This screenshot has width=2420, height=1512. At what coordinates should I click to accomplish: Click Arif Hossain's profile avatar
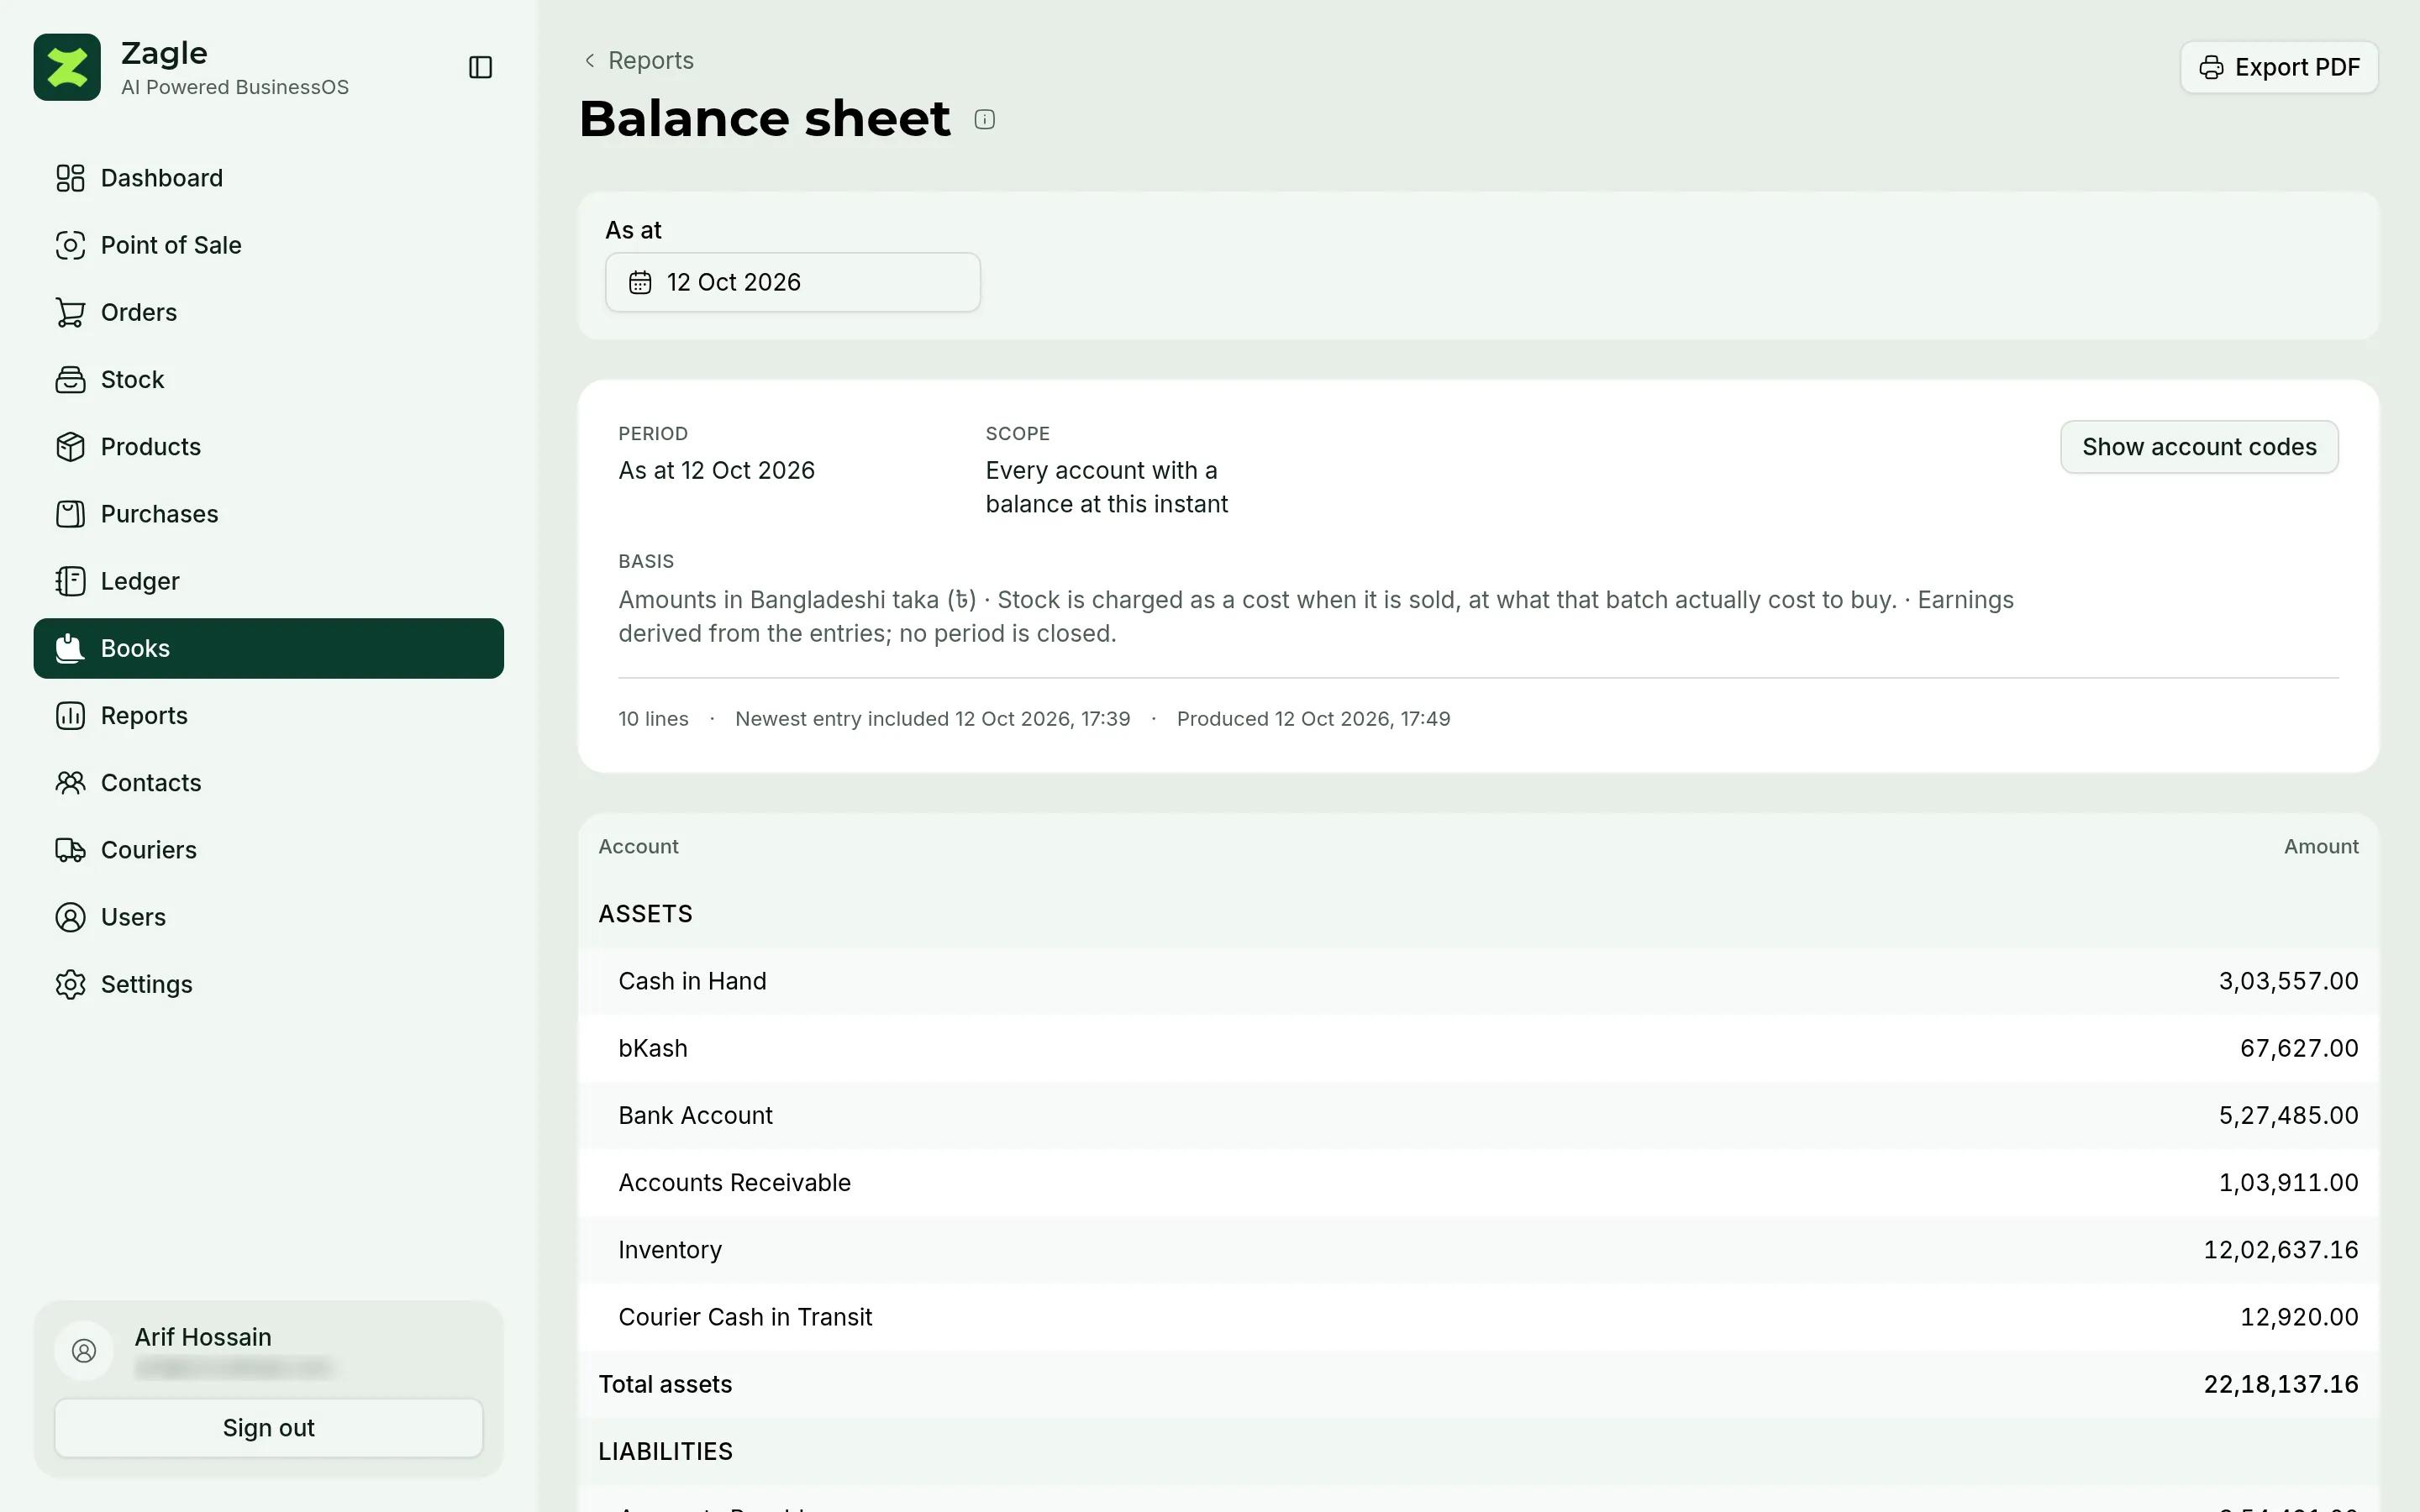[x=84, y=1351]
